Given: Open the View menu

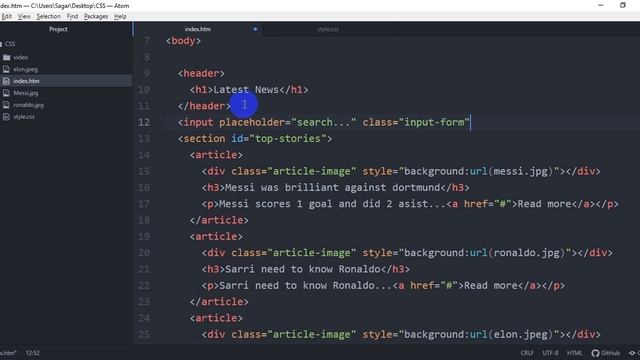Looking at the screenshot, I should pyautogui.click(x=24, y=16).
